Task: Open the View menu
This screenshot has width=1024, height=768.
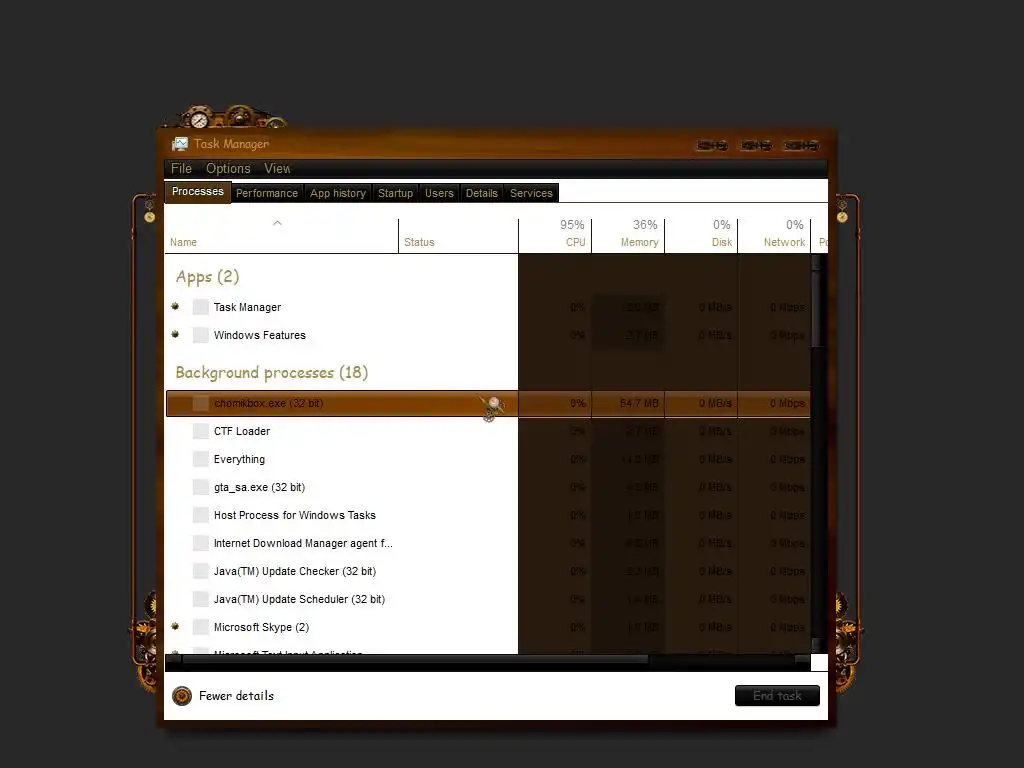Action: pos(277,168)
